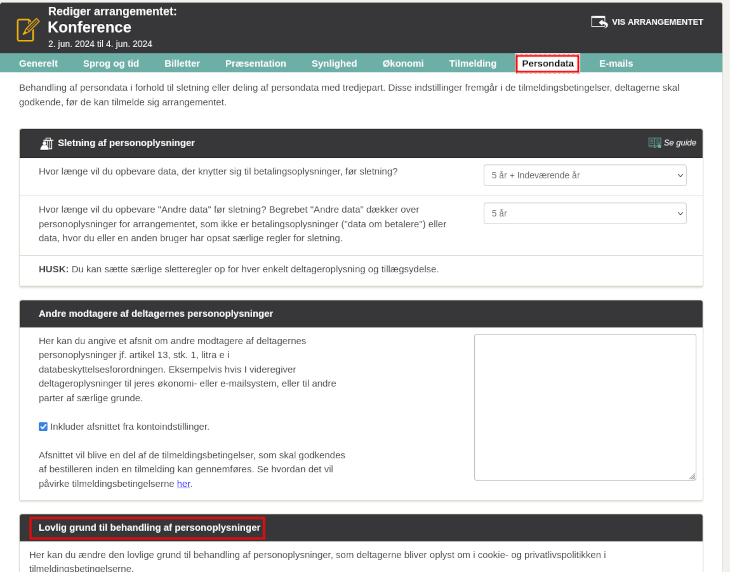The width and height of the screenshot is (730, 572).
Task: Go to the E-mails tab
Action: (x=616, y=63)
